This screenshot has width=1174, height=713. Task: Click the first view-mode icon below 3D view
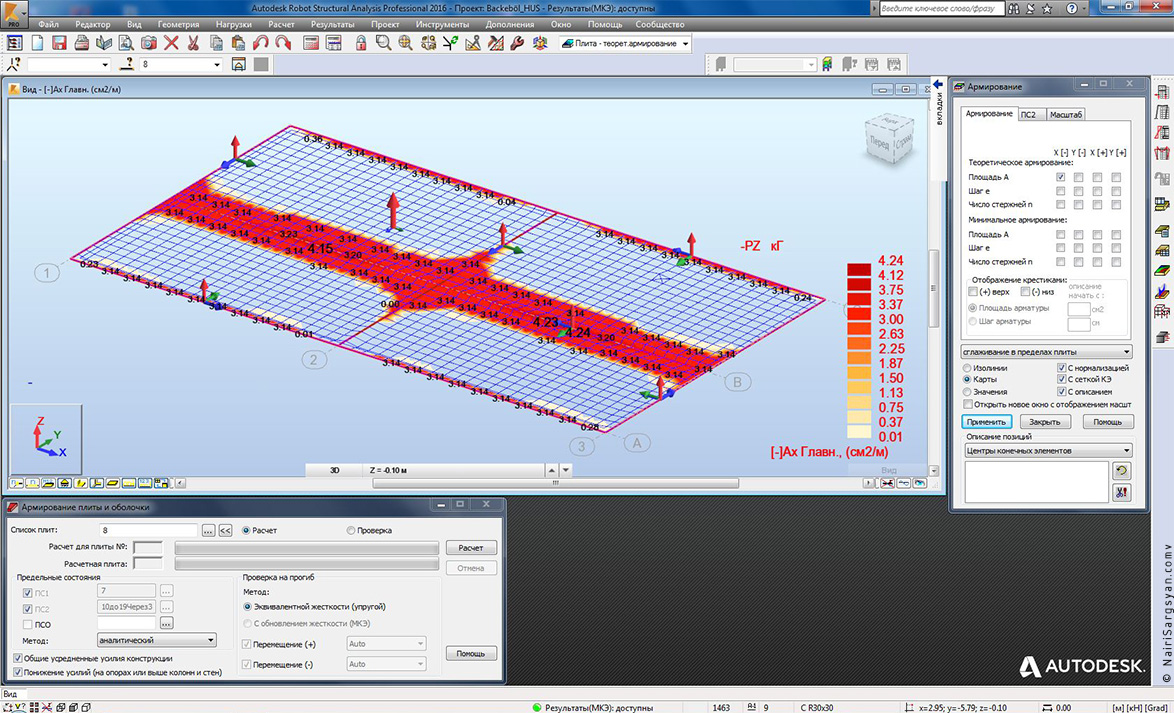[15, 483]
